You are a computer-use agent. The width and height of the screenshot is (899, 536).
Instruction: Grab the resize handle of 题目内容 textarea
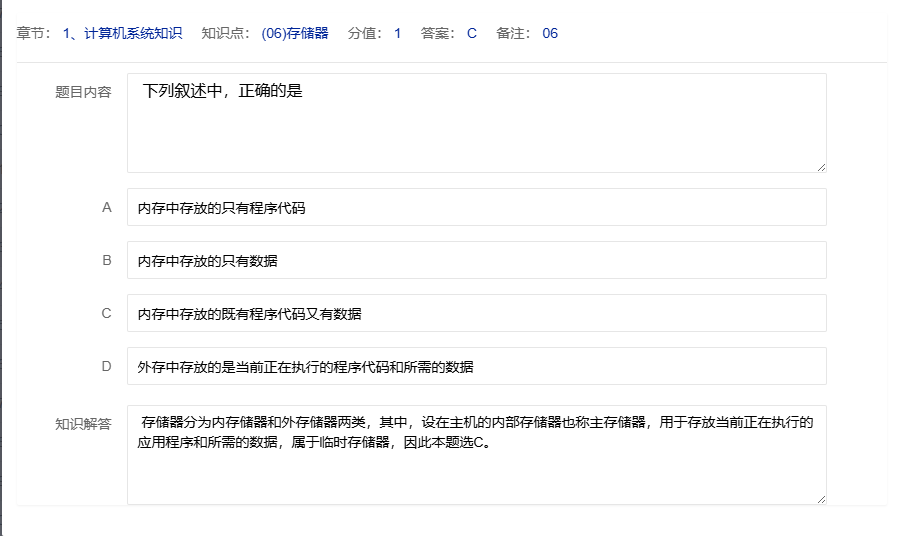[x=821, y=167]
